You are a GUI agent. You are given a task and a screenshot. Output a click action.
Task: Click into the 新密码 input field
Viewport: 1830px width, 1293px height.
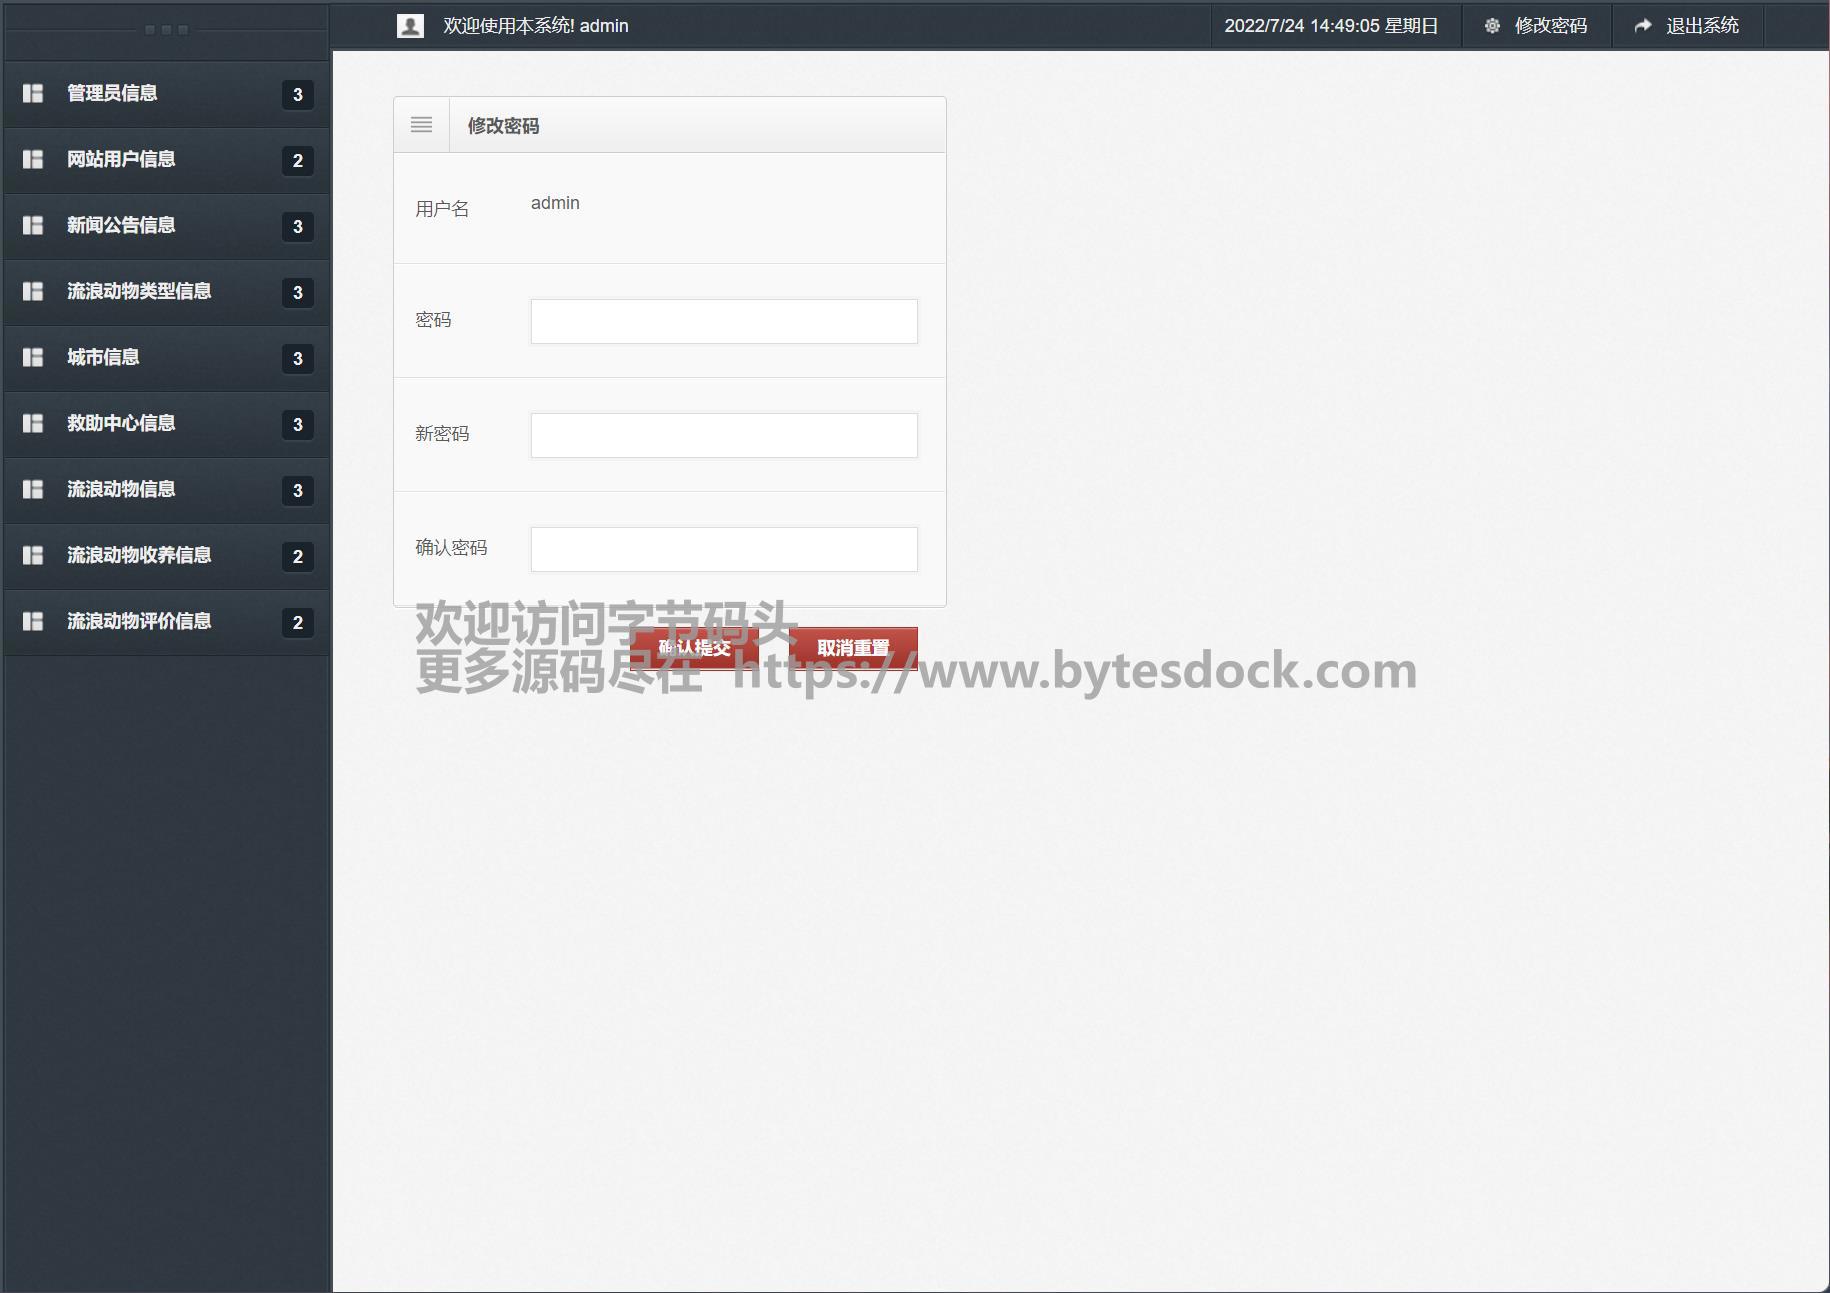(x=723, y=435)
